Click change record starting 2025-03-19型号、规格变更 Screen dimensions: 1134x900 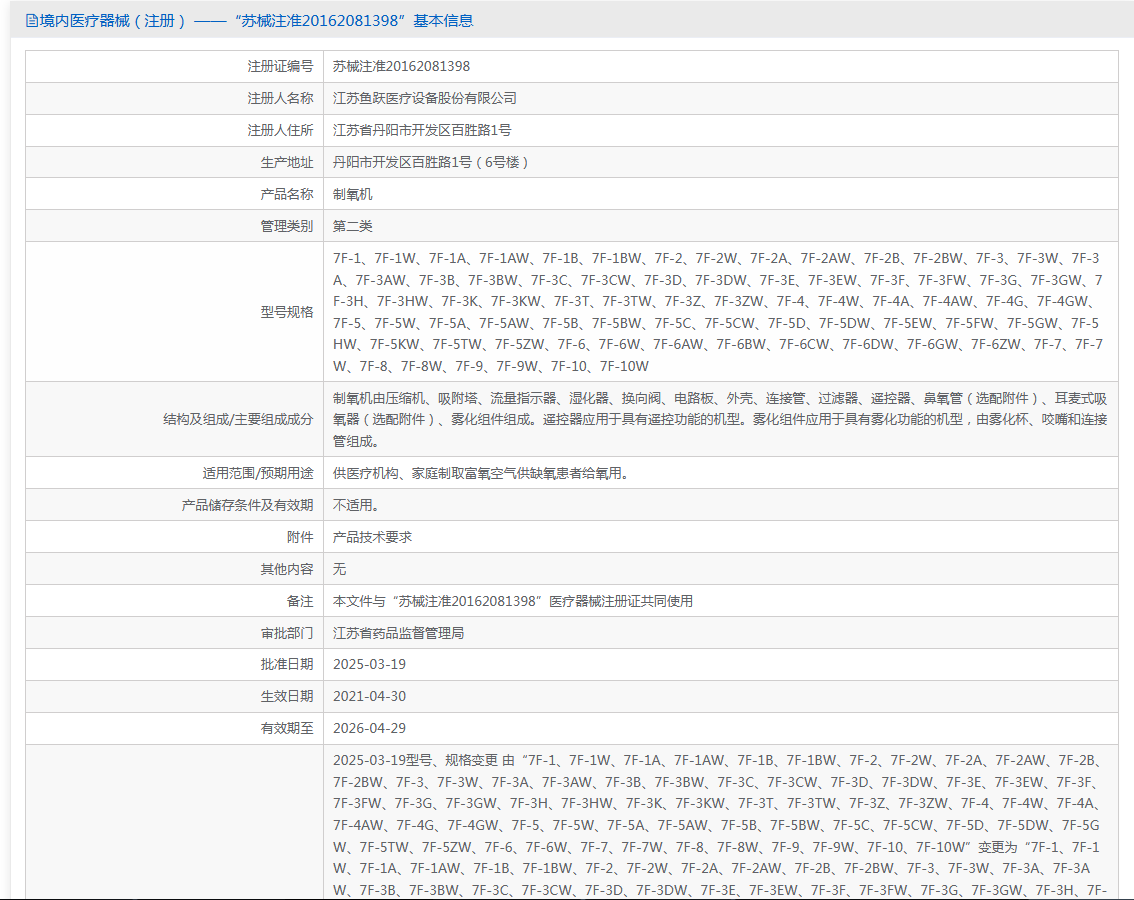click(720, 825)
